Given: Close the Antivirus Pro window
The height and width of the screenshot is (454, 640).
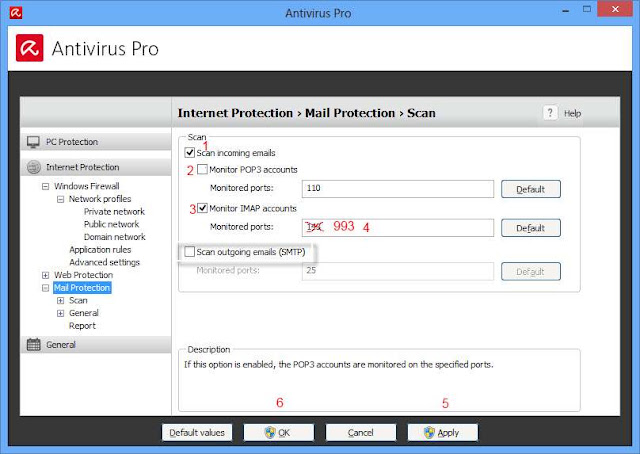Looking at the screenshot, I should pos(615,9).
